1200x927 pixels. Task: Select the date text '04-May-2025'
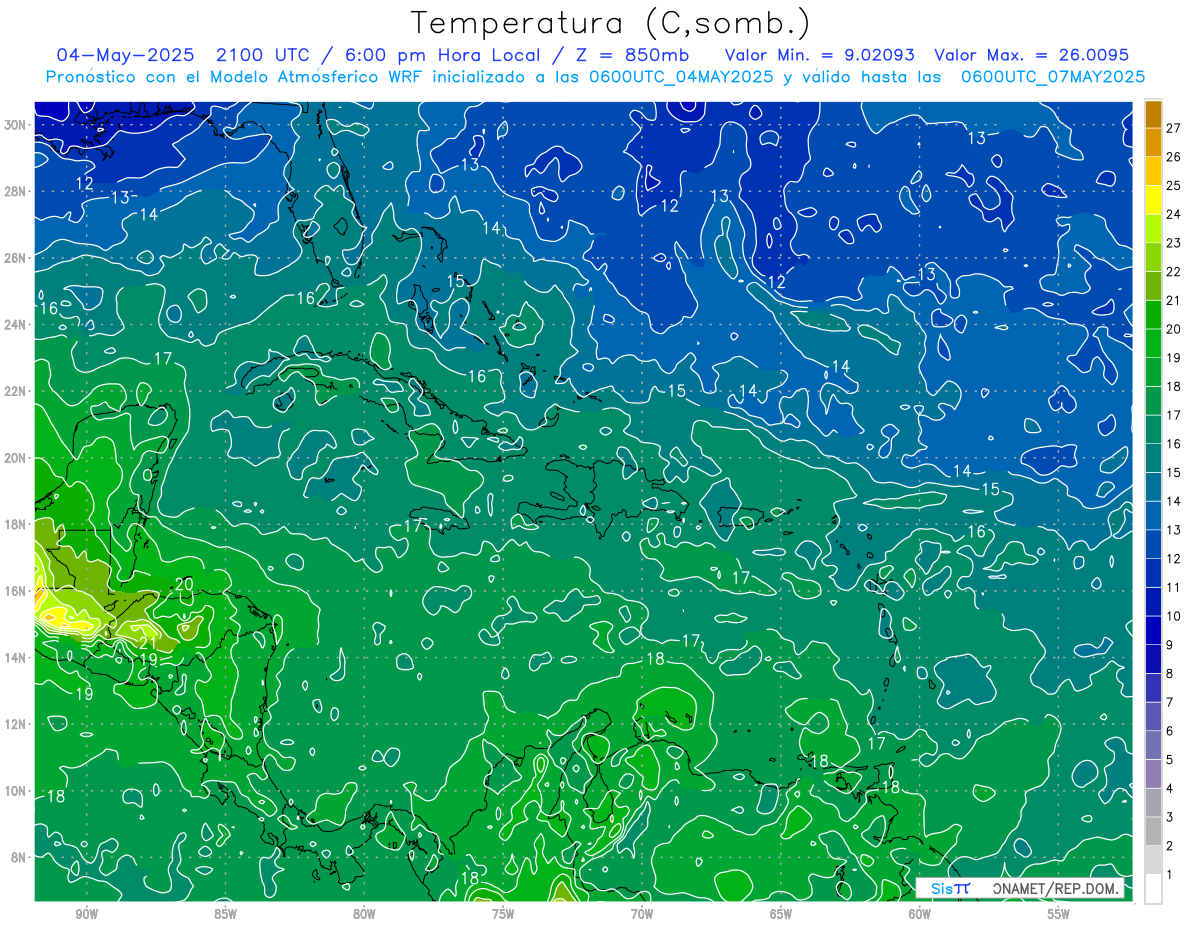pos(125,55)
